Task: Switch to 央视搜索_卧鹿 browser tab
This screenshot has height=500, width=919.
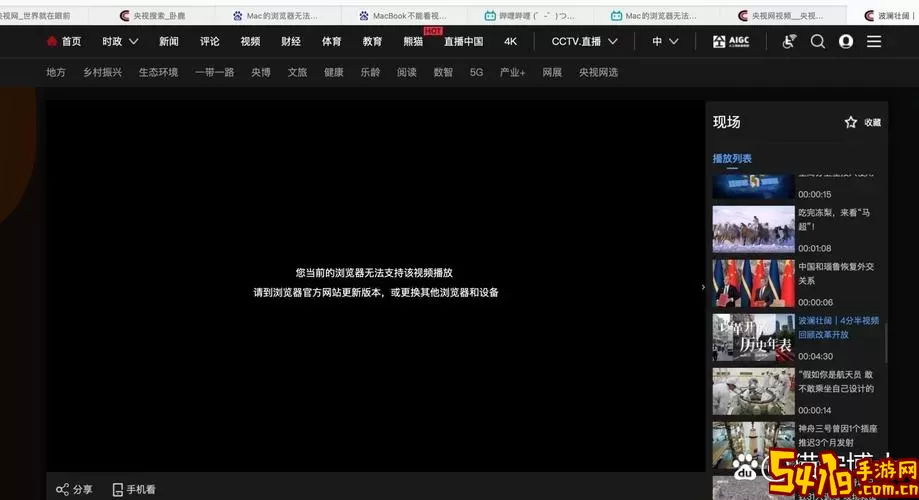Action: (152, 16)
